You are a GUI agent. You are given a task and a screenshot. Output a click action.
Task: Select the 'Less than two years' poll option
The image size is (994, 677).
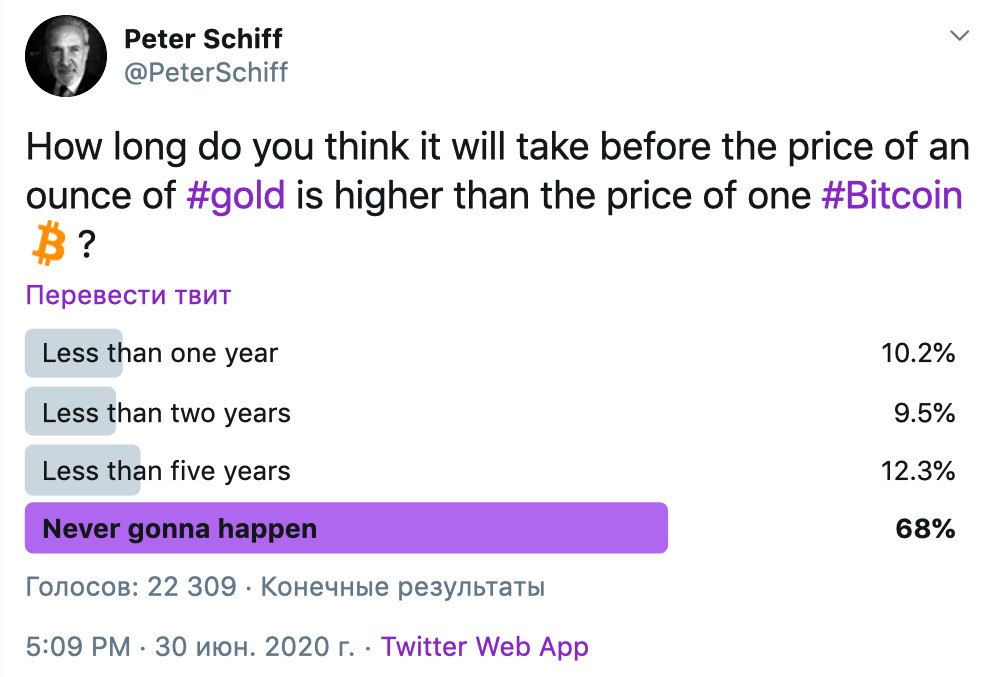(166, 412)
